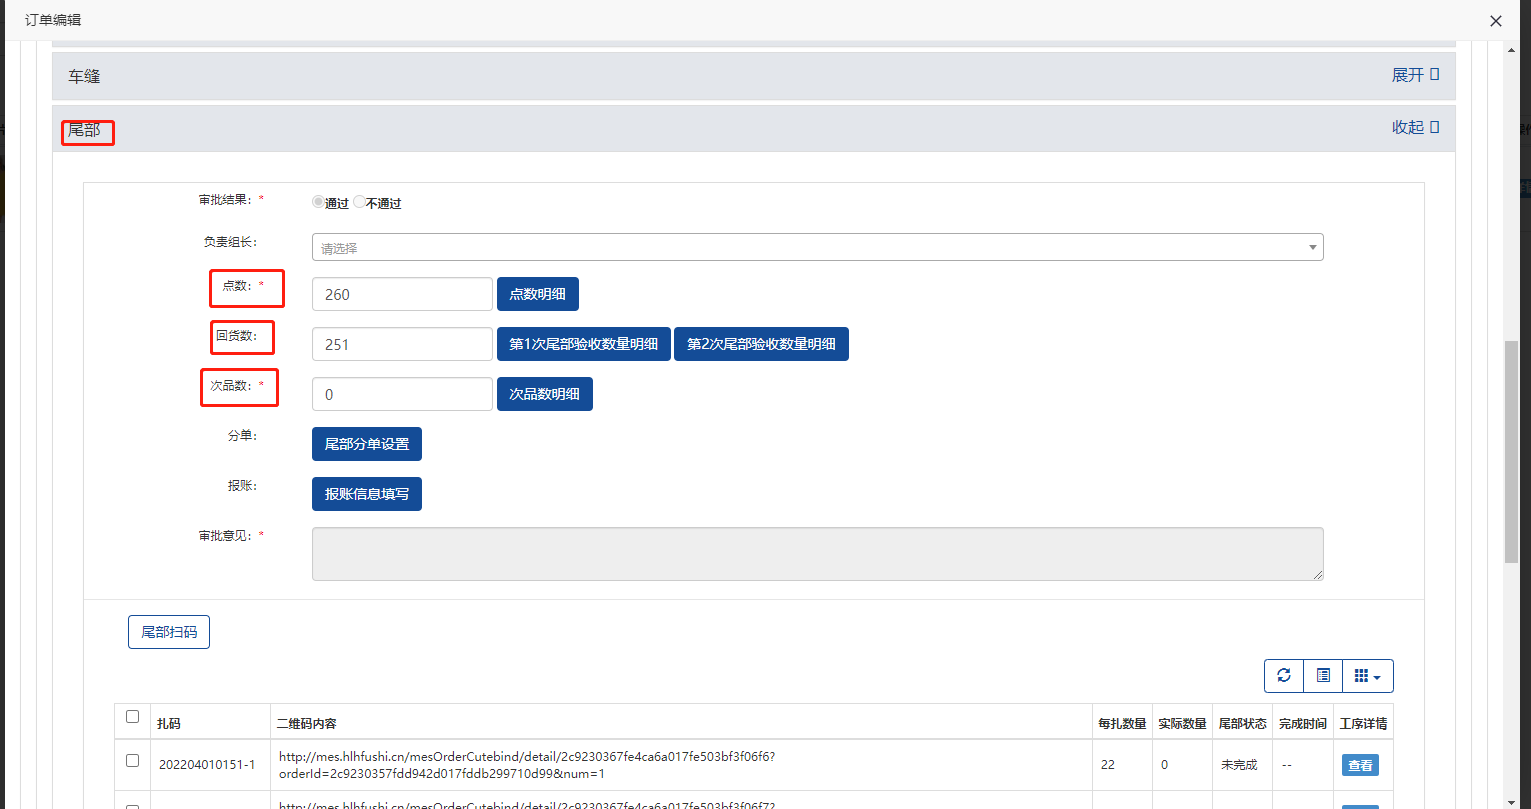Open 第2次尾部验收数量明细
Image resolution: width=1531 pixels, height=809 pixels.
(x=760, y=344)
